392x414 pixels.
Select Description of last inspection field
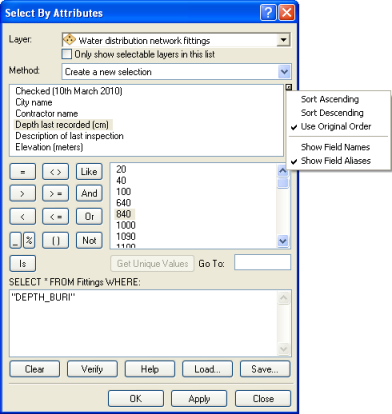(69, 136)
